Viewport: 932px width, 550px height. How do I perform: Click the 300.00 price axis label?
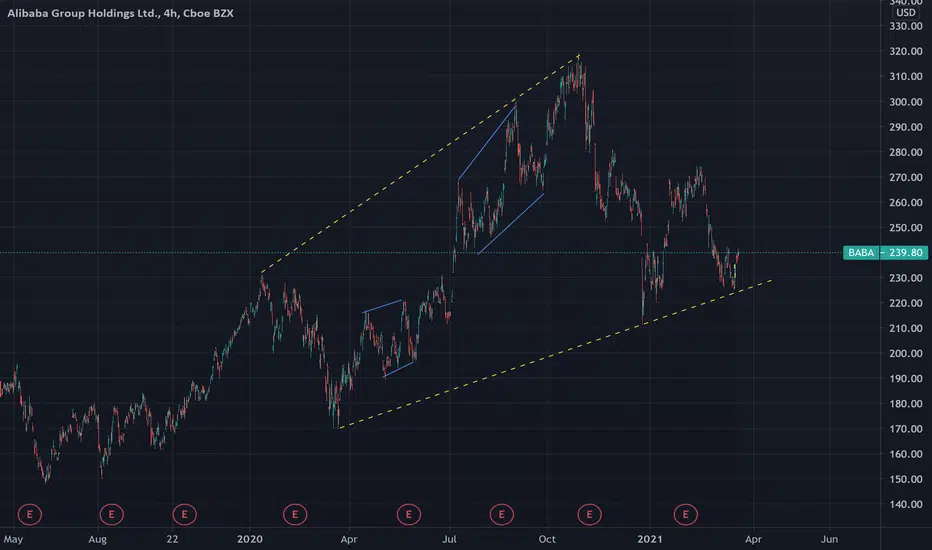906,102
